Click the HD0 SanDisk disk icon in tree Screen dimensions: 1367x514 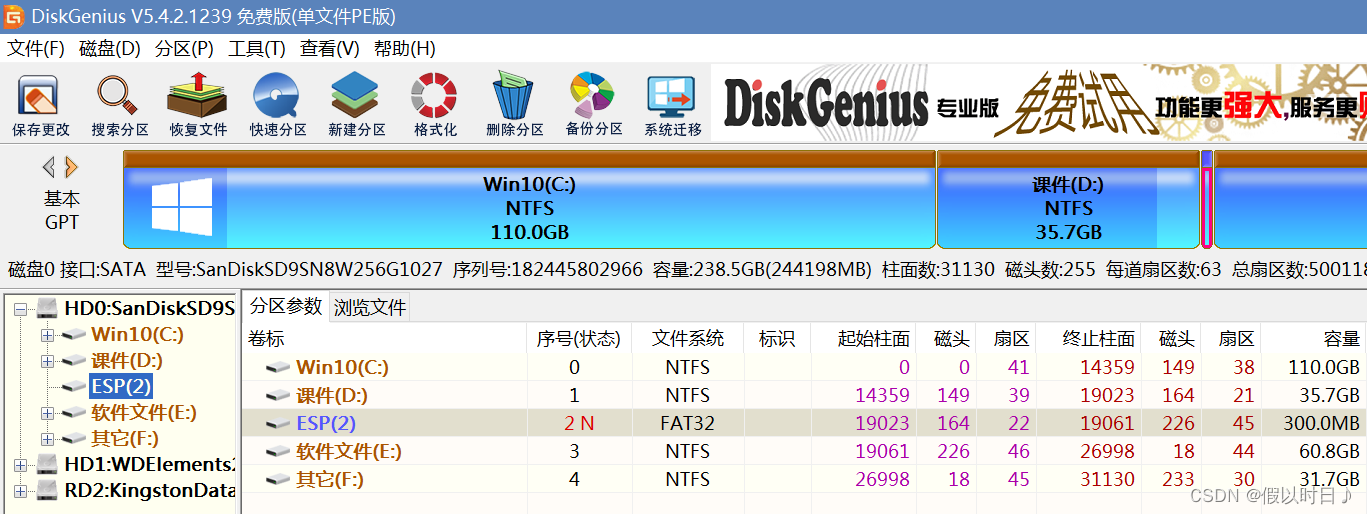coord(46,308)
